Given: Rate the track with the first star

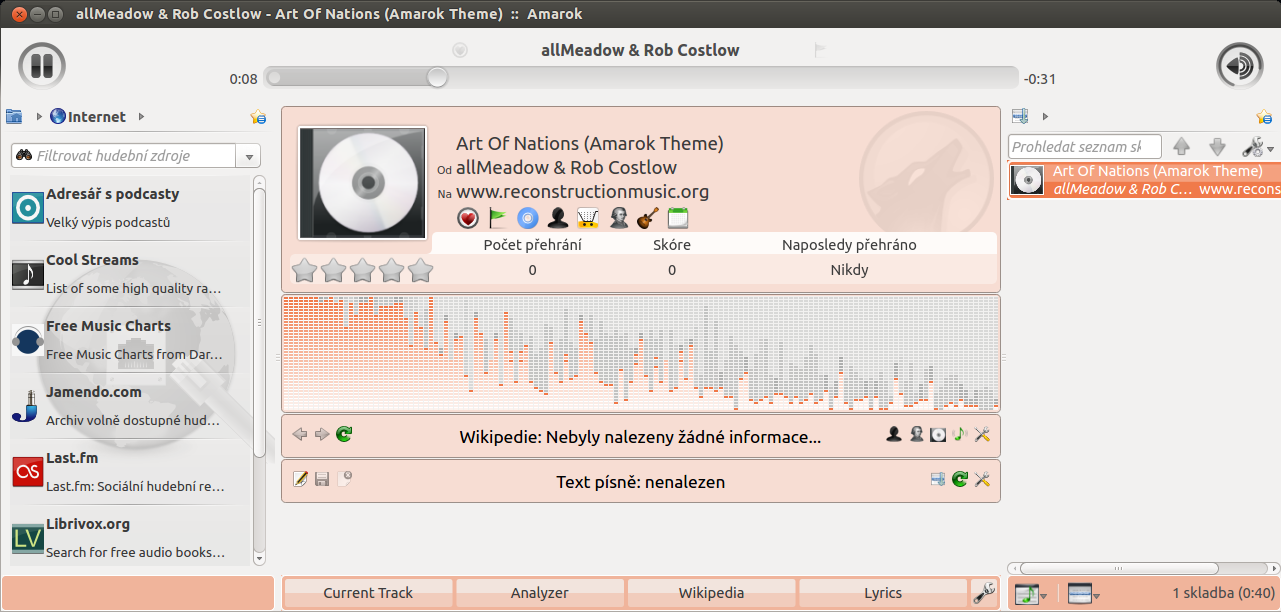Looking at the screenshot, I should (304, 270).
